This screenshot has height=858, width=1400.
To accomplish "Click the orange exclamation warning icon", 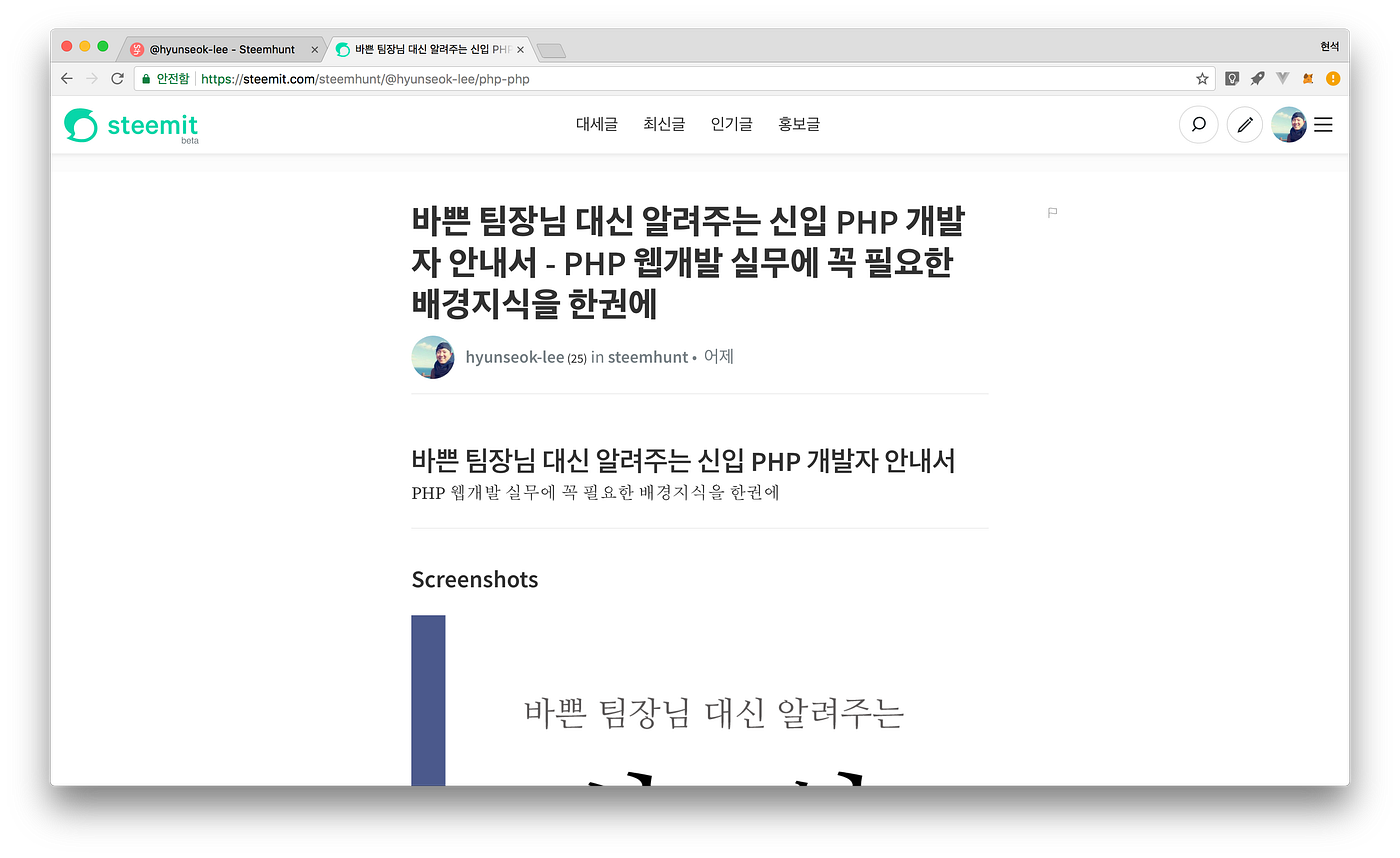I will [x=1333, y=78].
